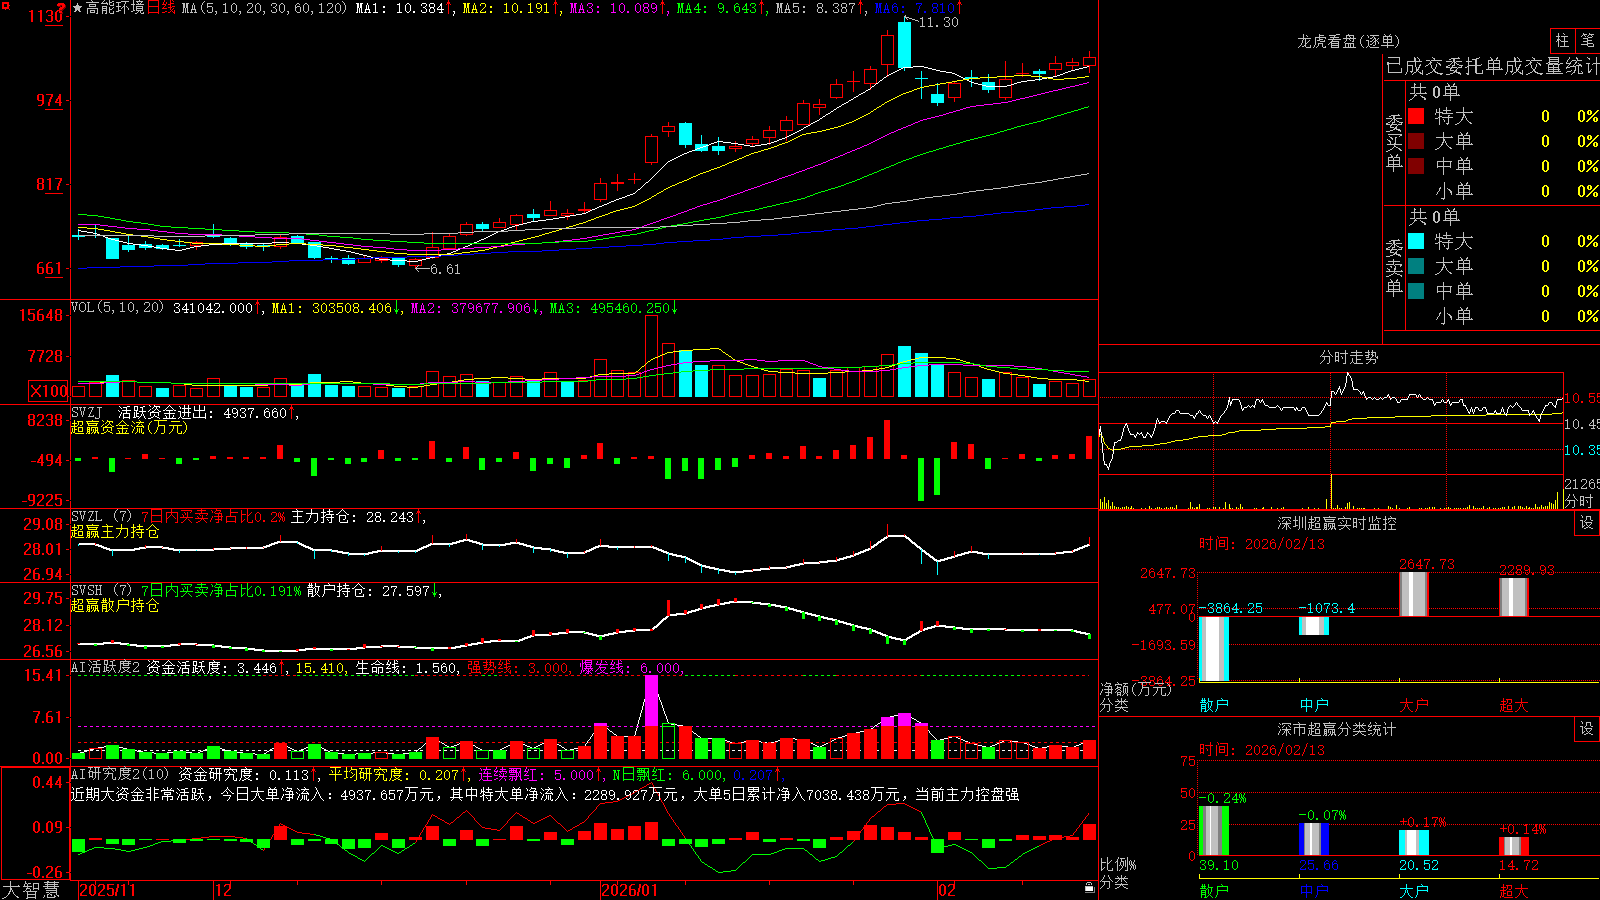The width and height of the screenshot is (1600, 900).
Task: Click the 时间: 2026/02/13 under 深圳超赢实时监控
Action: click(1262, 544)
